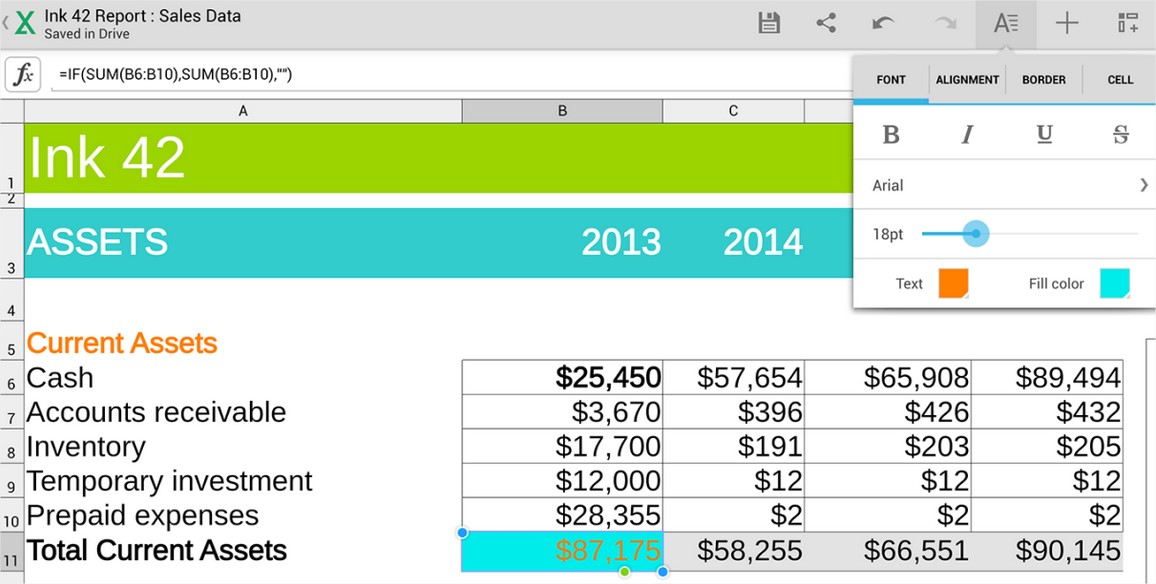Open the Cell tab
The image size is (1156, 584).
click(1120, 80)
